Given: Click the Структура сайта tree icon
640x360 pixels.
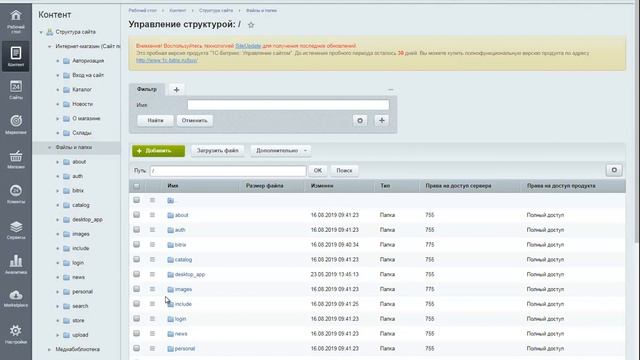Looking at the screenshot, I should click(50, 32).
